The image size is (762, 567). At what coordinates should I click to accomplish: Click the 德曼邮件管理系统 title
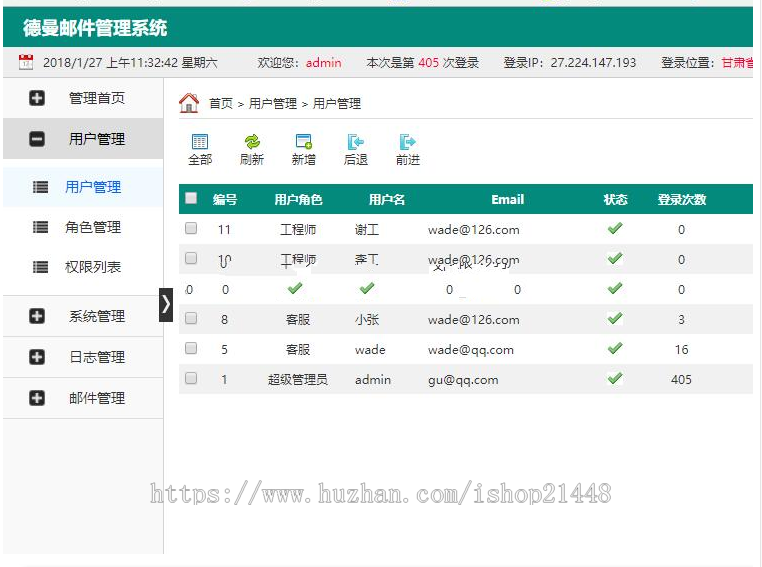pos(95,28)
